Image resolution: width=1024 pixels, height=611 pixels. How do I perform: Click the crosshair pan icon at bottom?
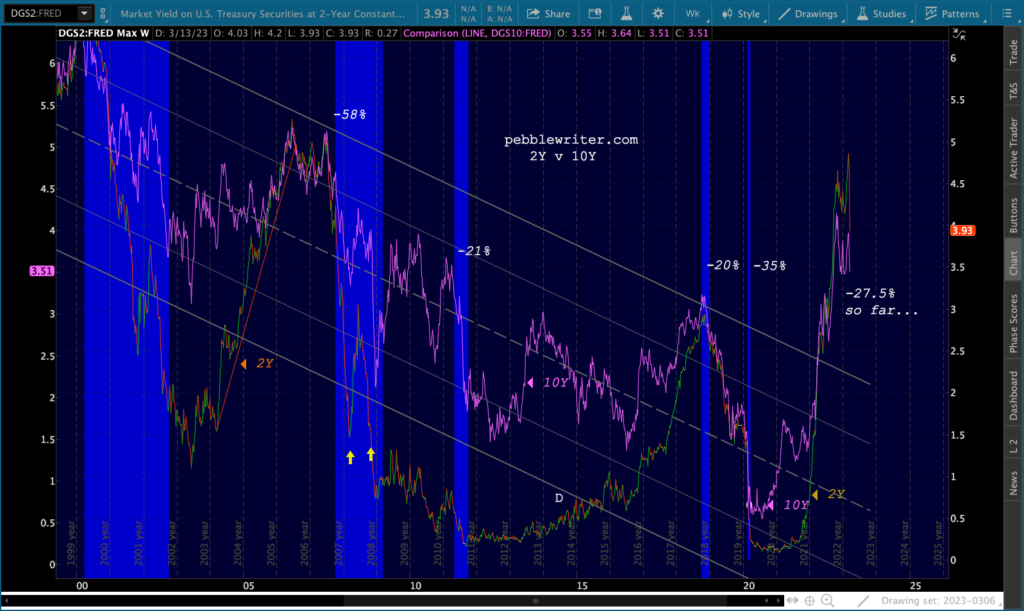[810, 601]
